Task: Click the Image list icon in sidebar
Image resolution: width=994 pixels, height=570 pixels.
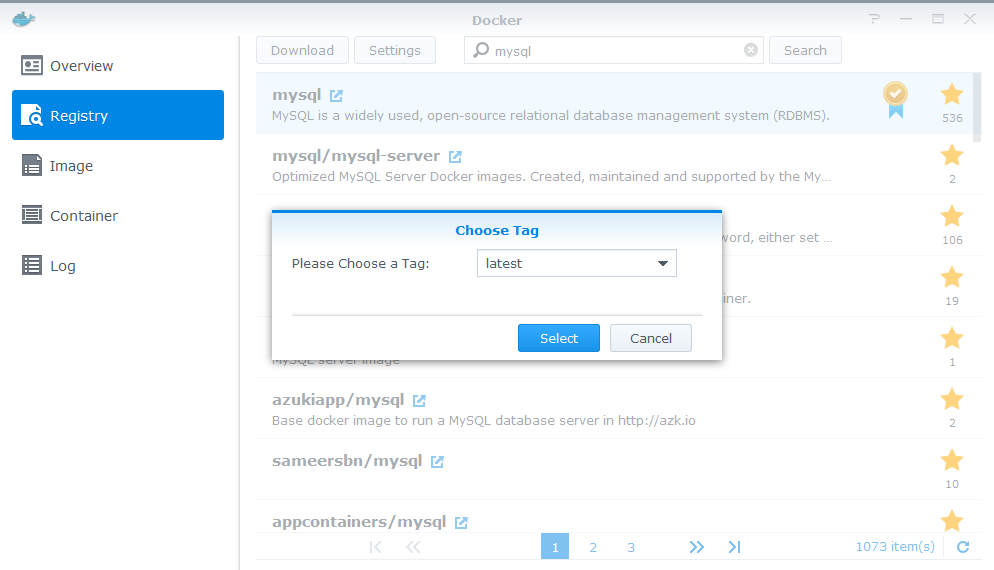Action: 32,165
